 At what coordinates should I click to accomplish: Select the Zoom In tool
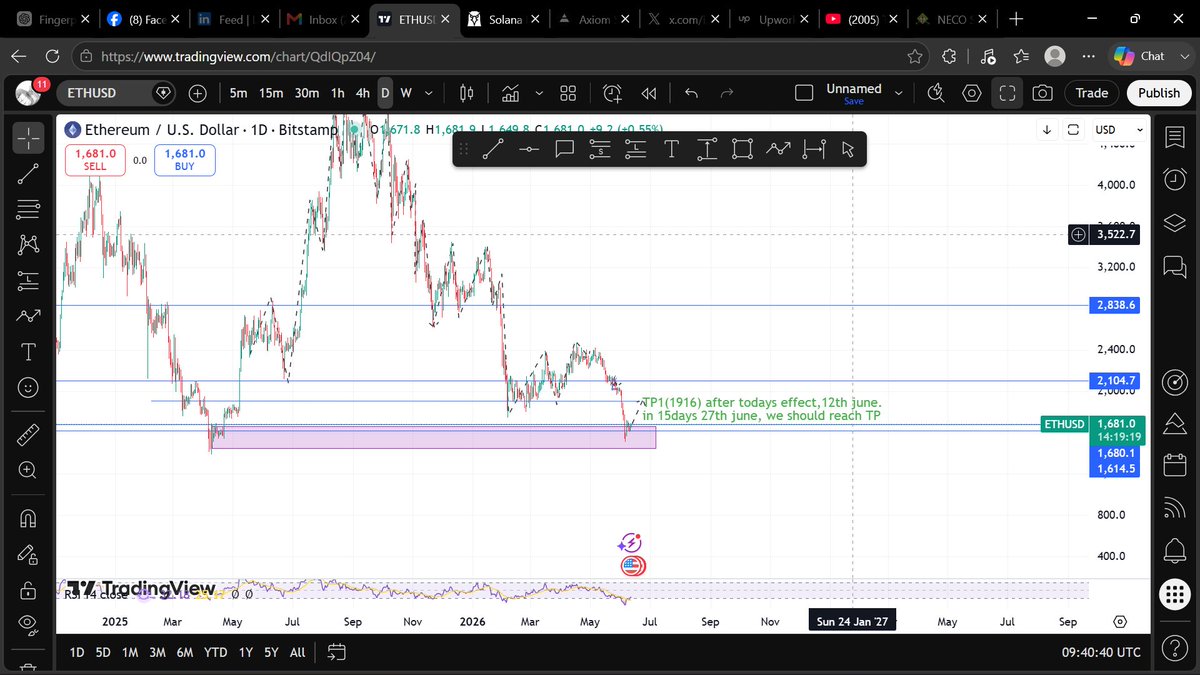click(x=28, y=470)
